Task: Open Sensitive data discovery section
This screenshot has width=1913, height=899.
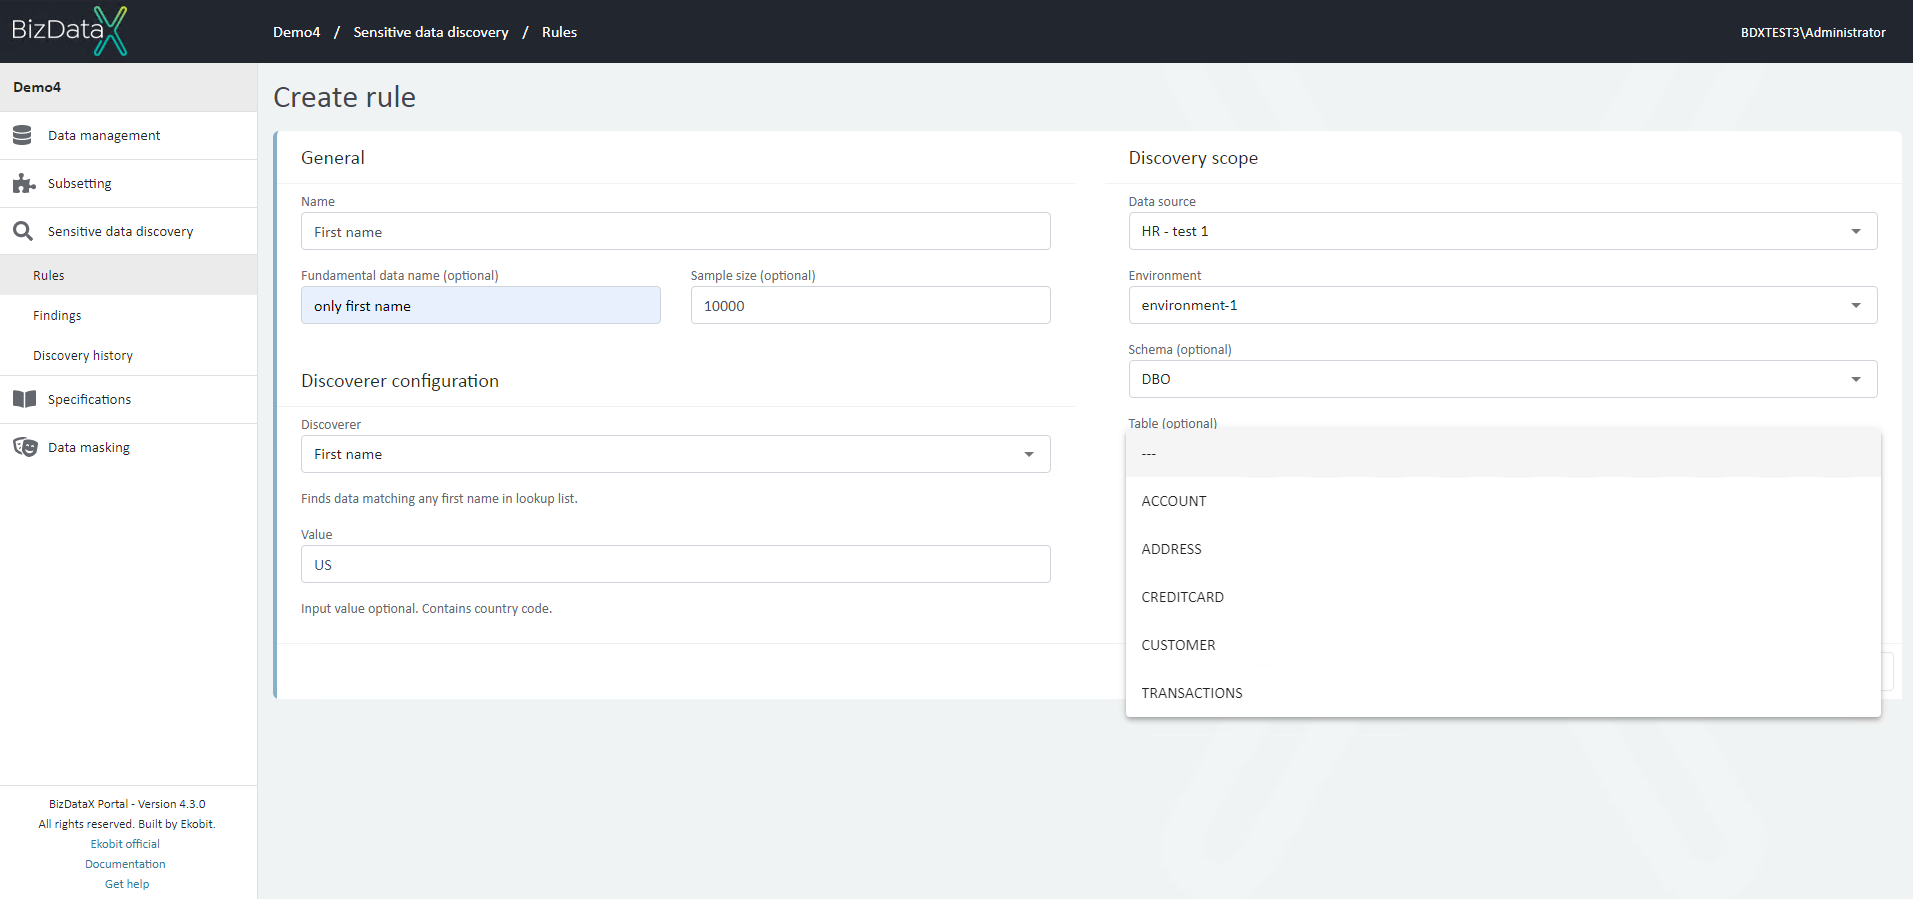Action: pyautogui.click(x=128, y=231)
